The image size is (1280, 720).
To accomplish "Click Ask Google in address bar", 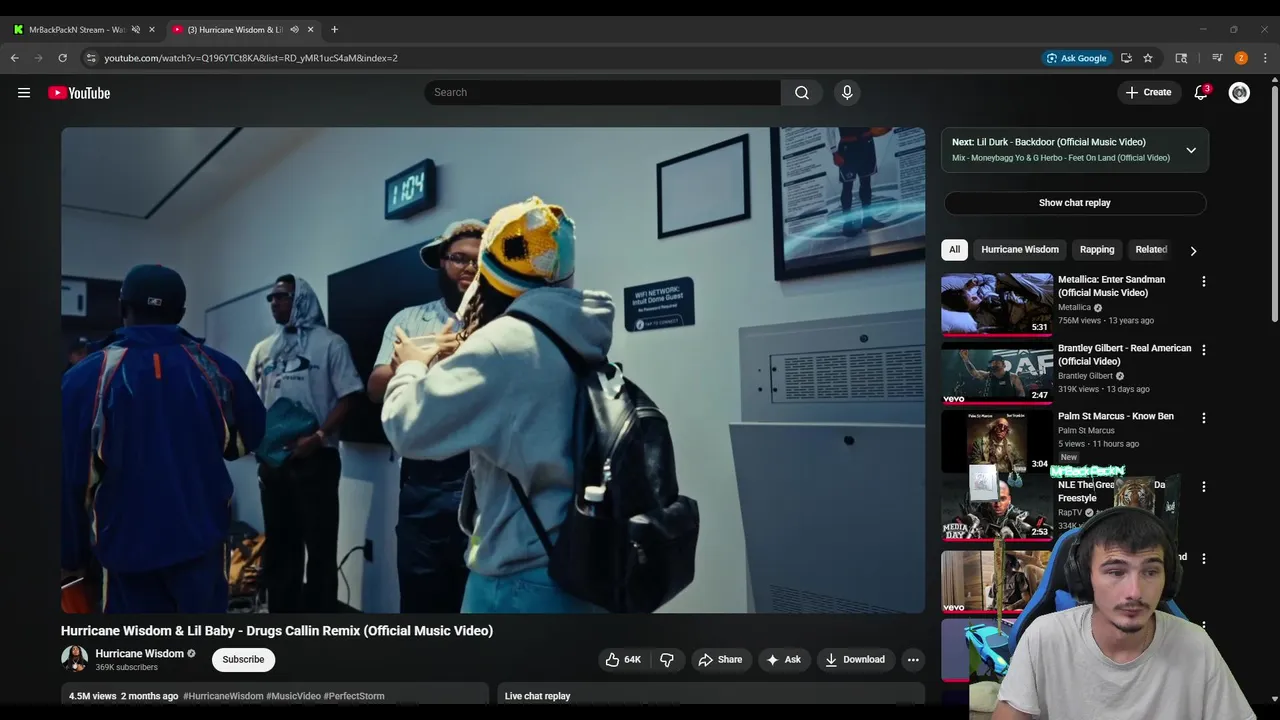I will (1076, 58).
